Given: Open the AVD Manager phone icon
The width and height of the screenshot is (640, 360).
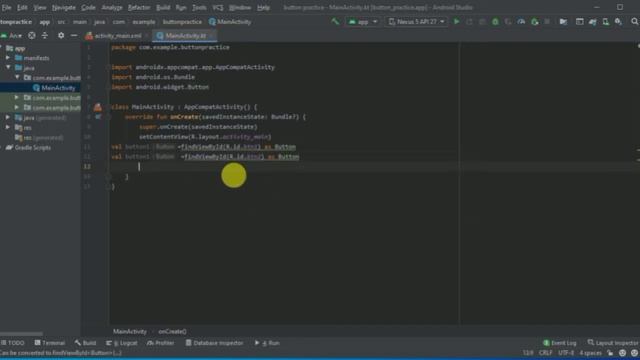Looking at the screenshot, I should coord(606,22).
